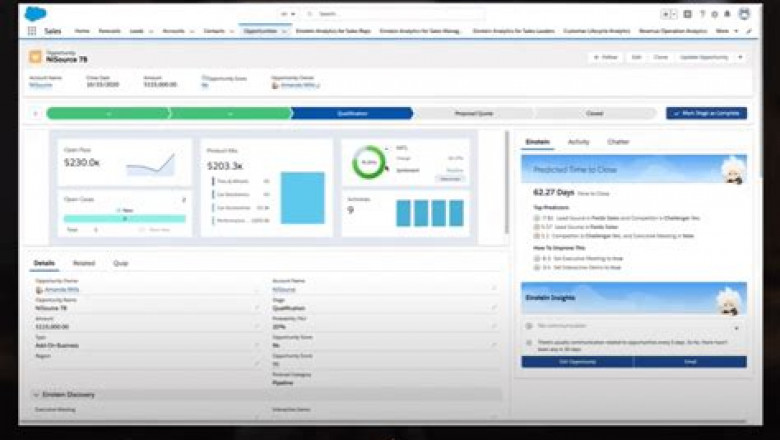Click Mark Stage as Complete button
The width and height of the screenshot is (780, 440).
pos(706,113)
